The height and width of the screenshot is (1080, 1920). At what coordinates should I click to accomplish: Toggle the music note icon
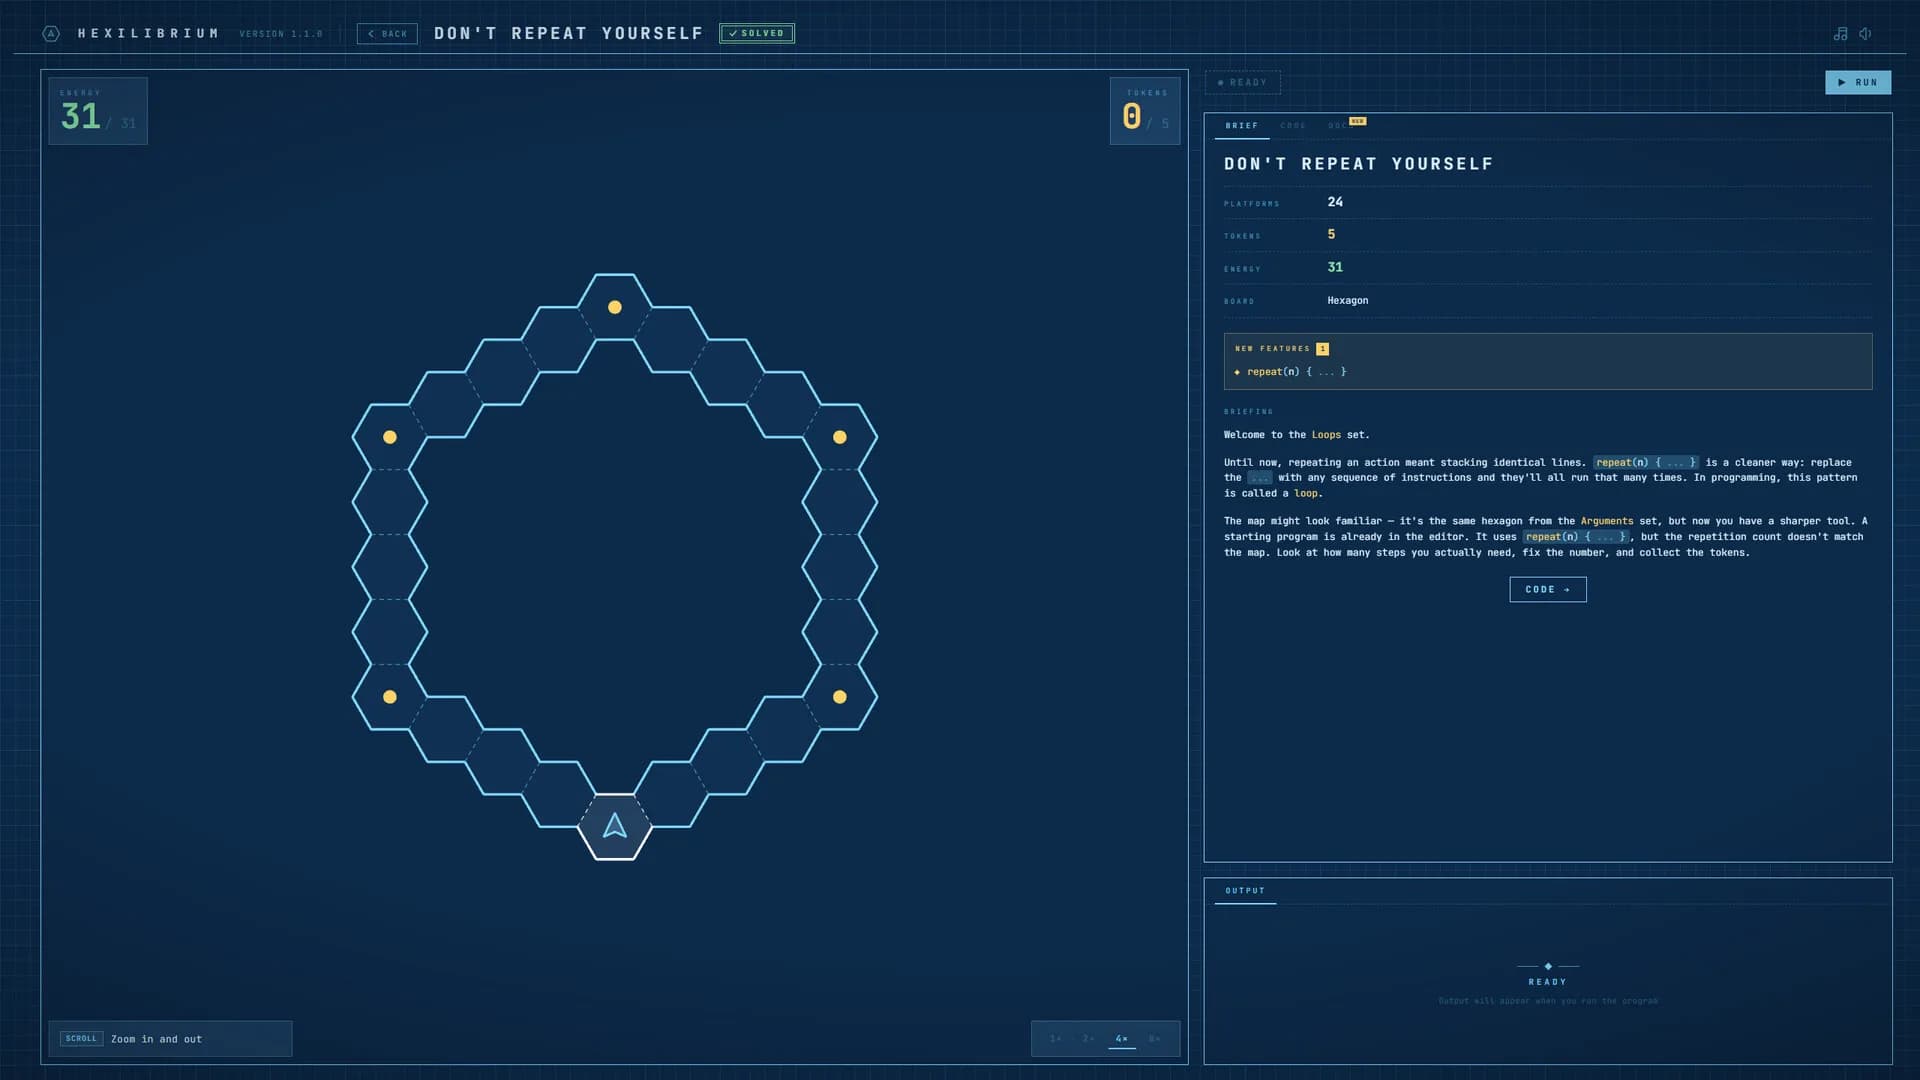click(x=1840, y=34)
